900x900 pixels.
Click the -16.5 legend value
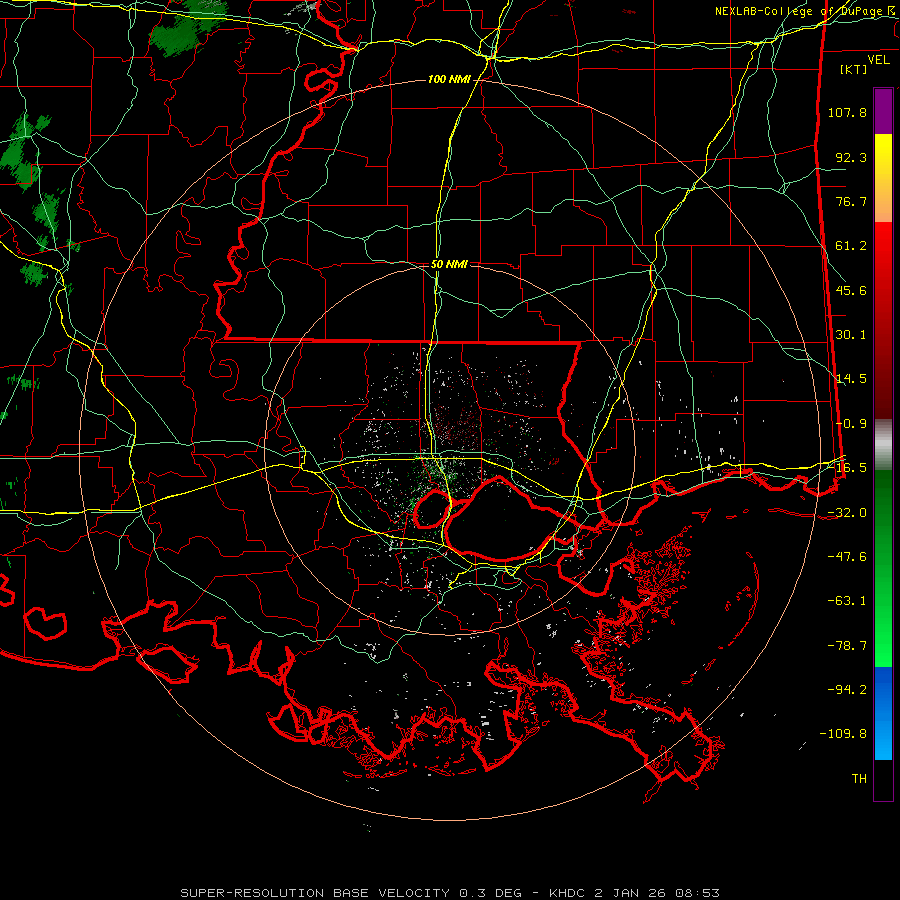pos(847,468)
